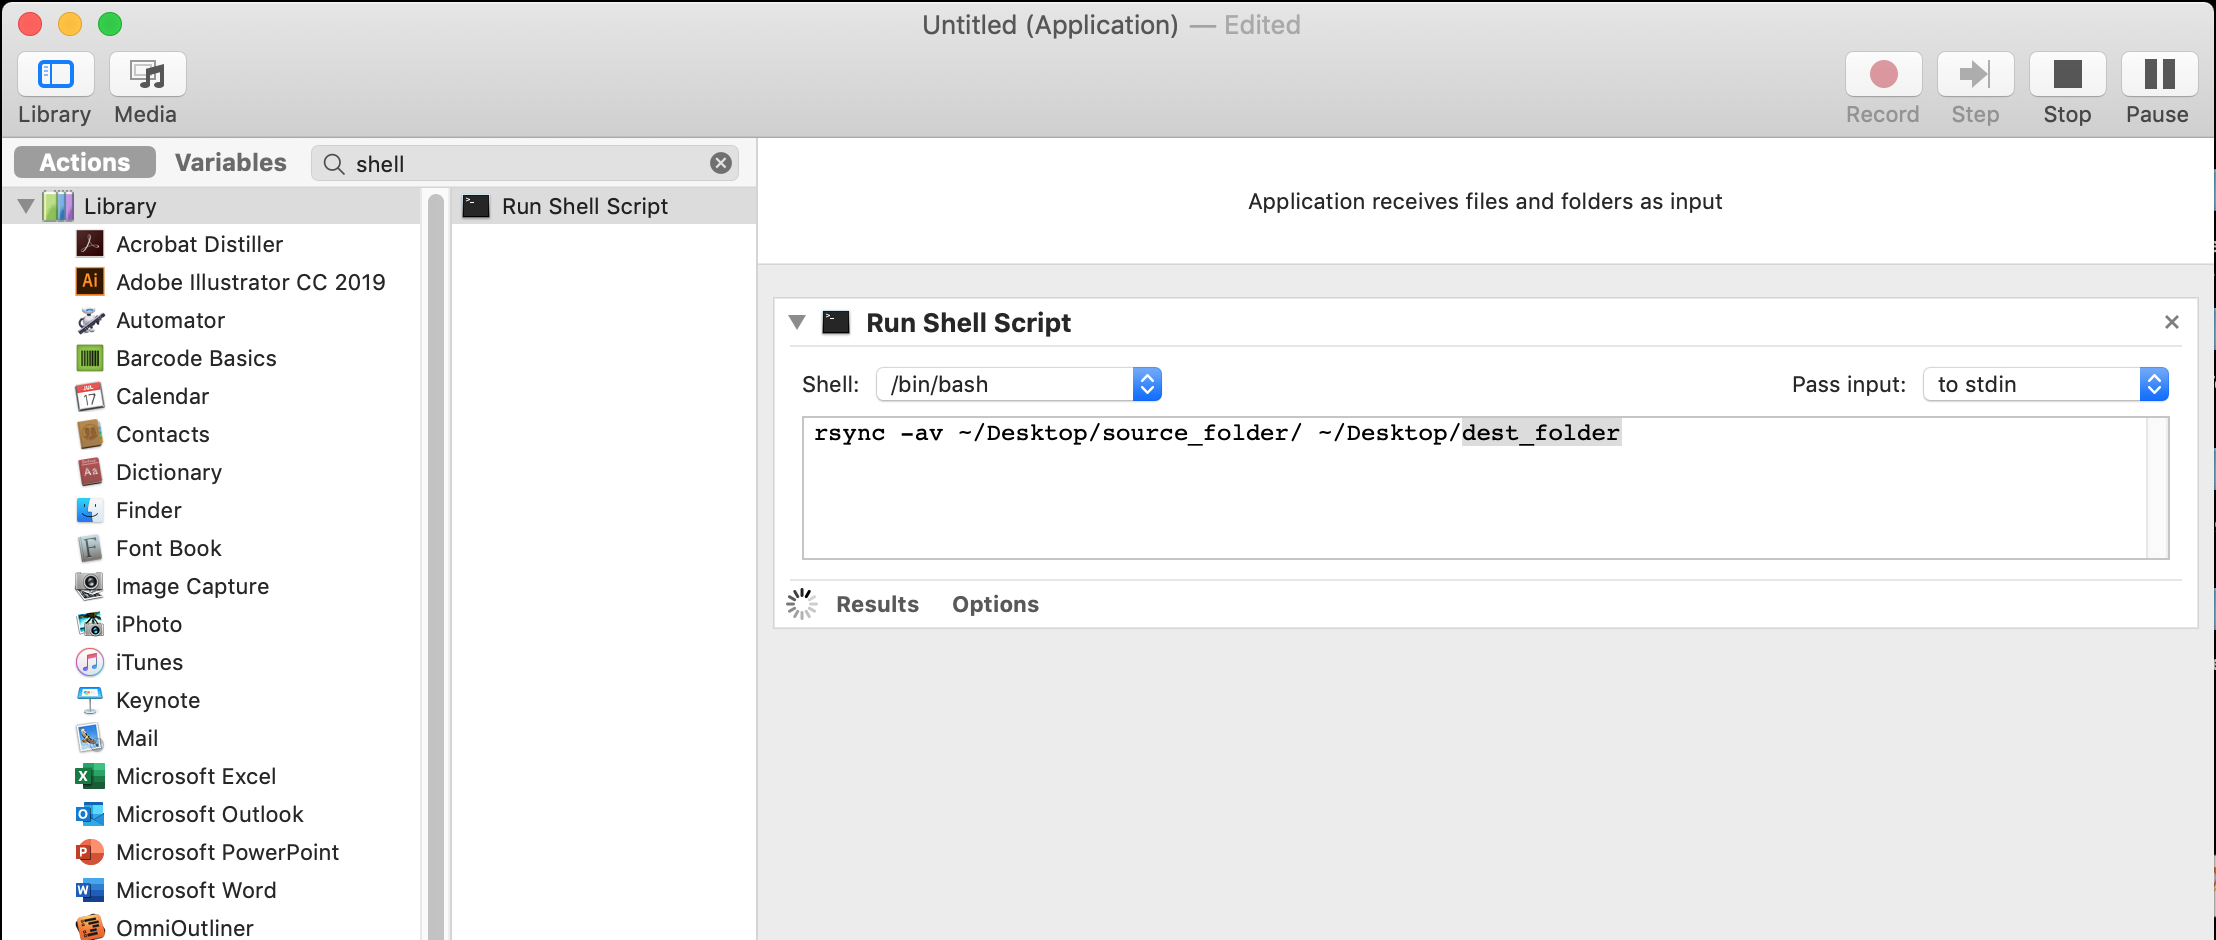Select the Acrobat Distiller icon
Screen dimensions: 2216x940
90,244
